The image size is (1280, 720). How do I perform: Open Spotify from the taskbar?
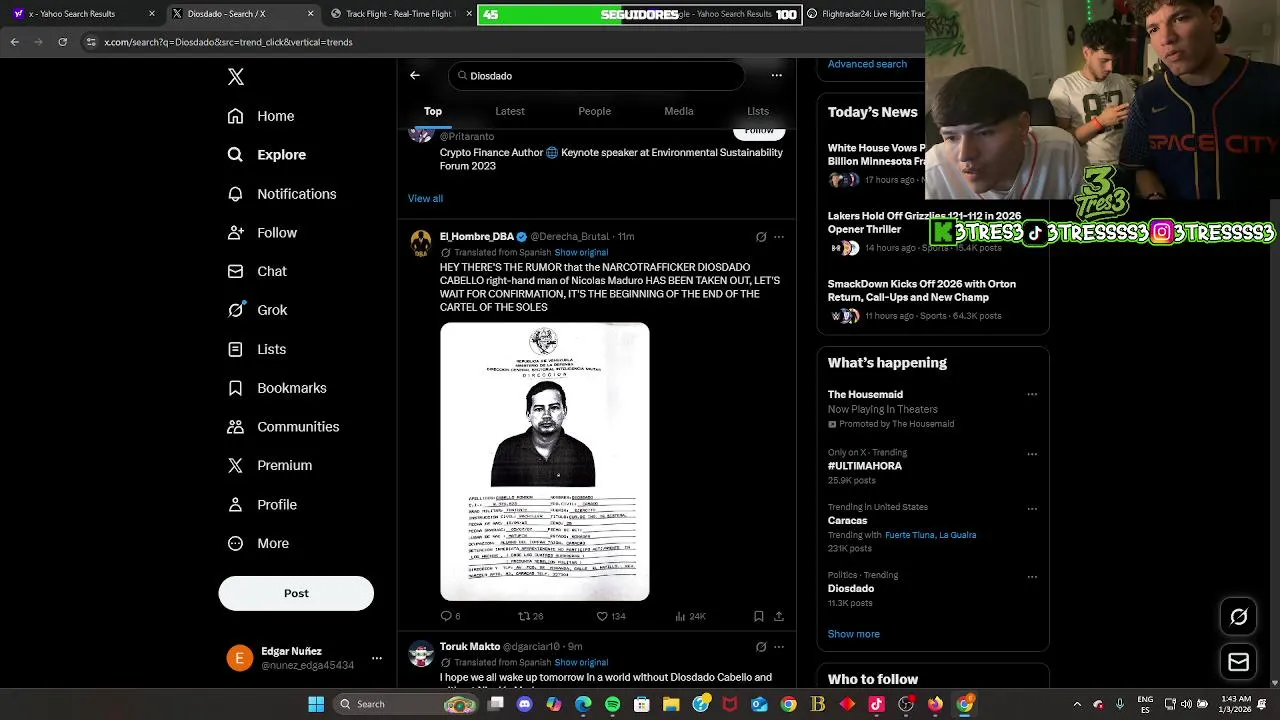click(x=612, y=704)
